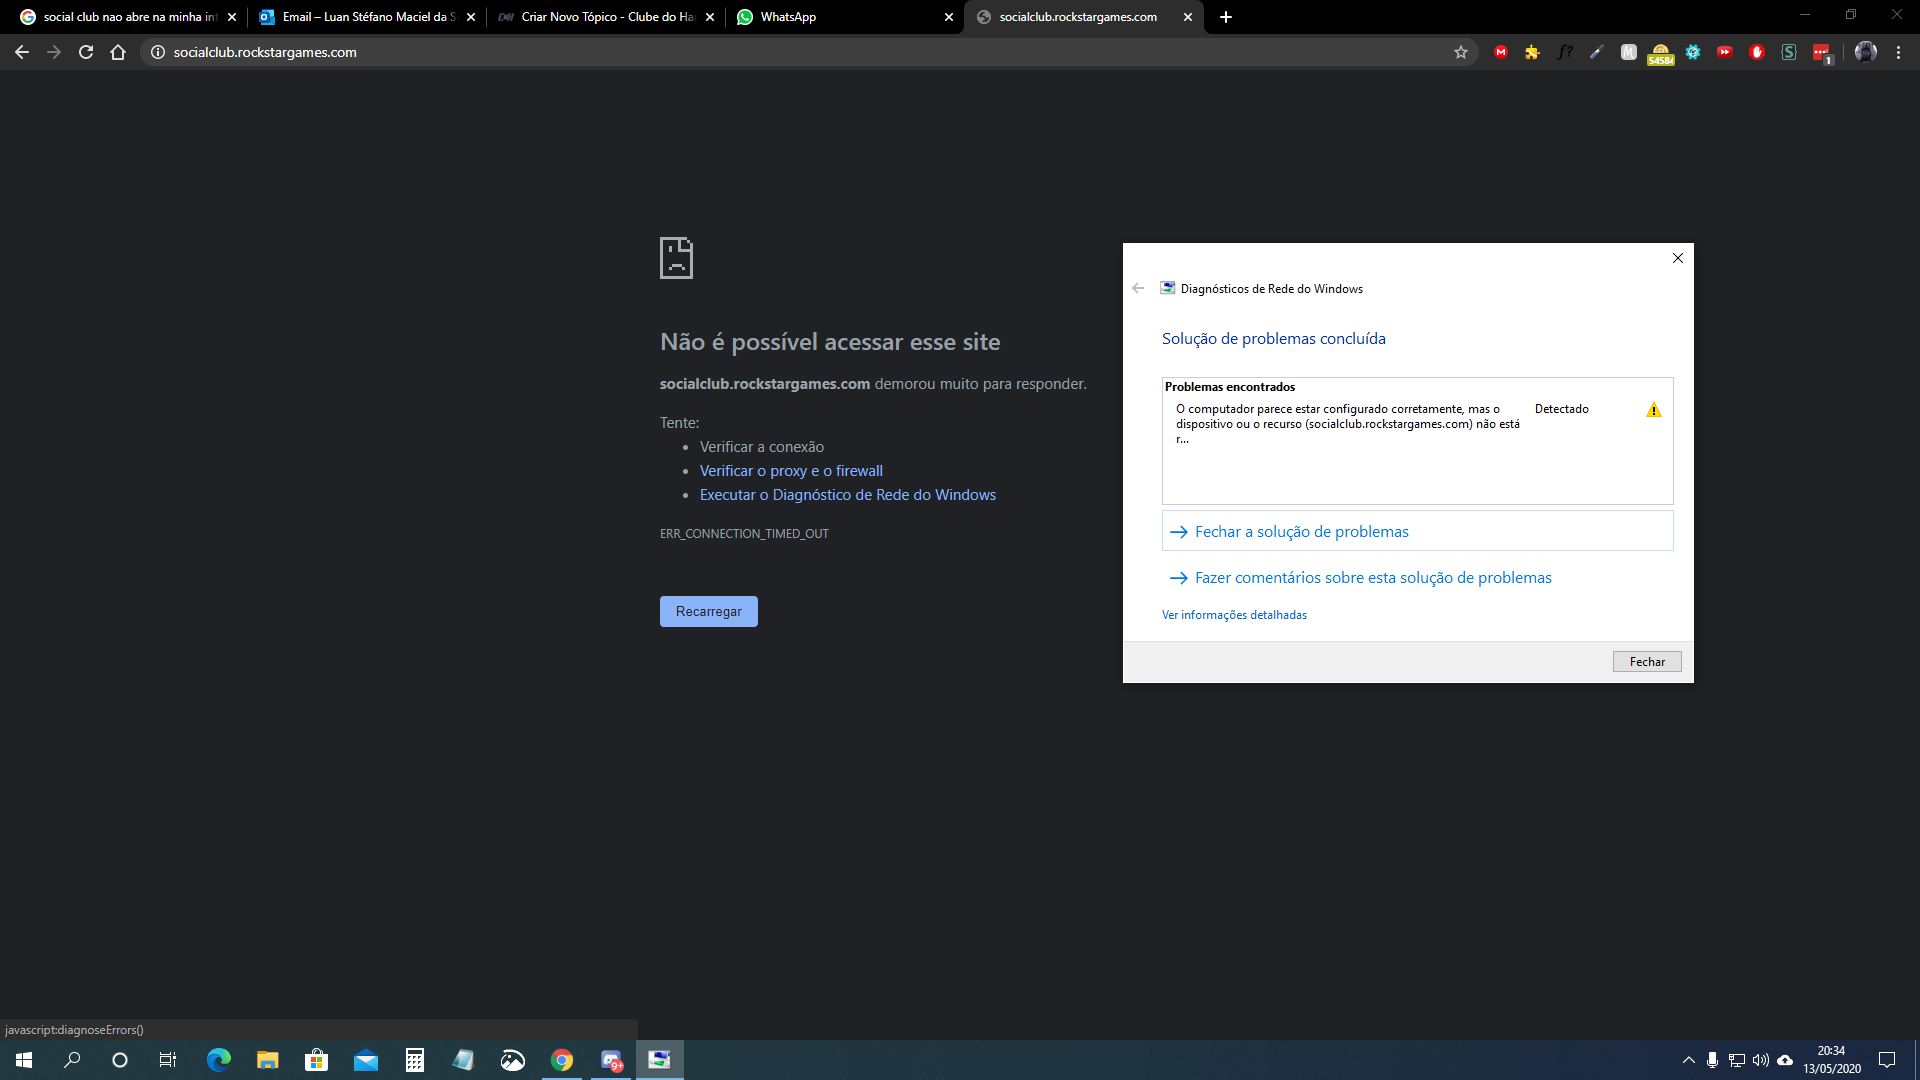Reload the page with the toolbar refresh icon
The width and height of the screenshot is (1920, 1080).
click(x=86, y=52)
